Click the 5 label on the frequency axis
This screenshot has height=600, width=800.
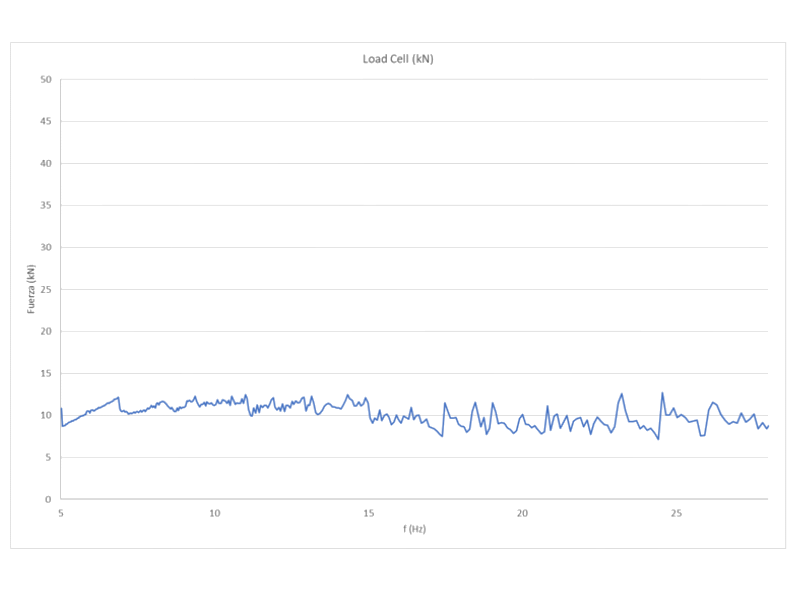[61, 513]
